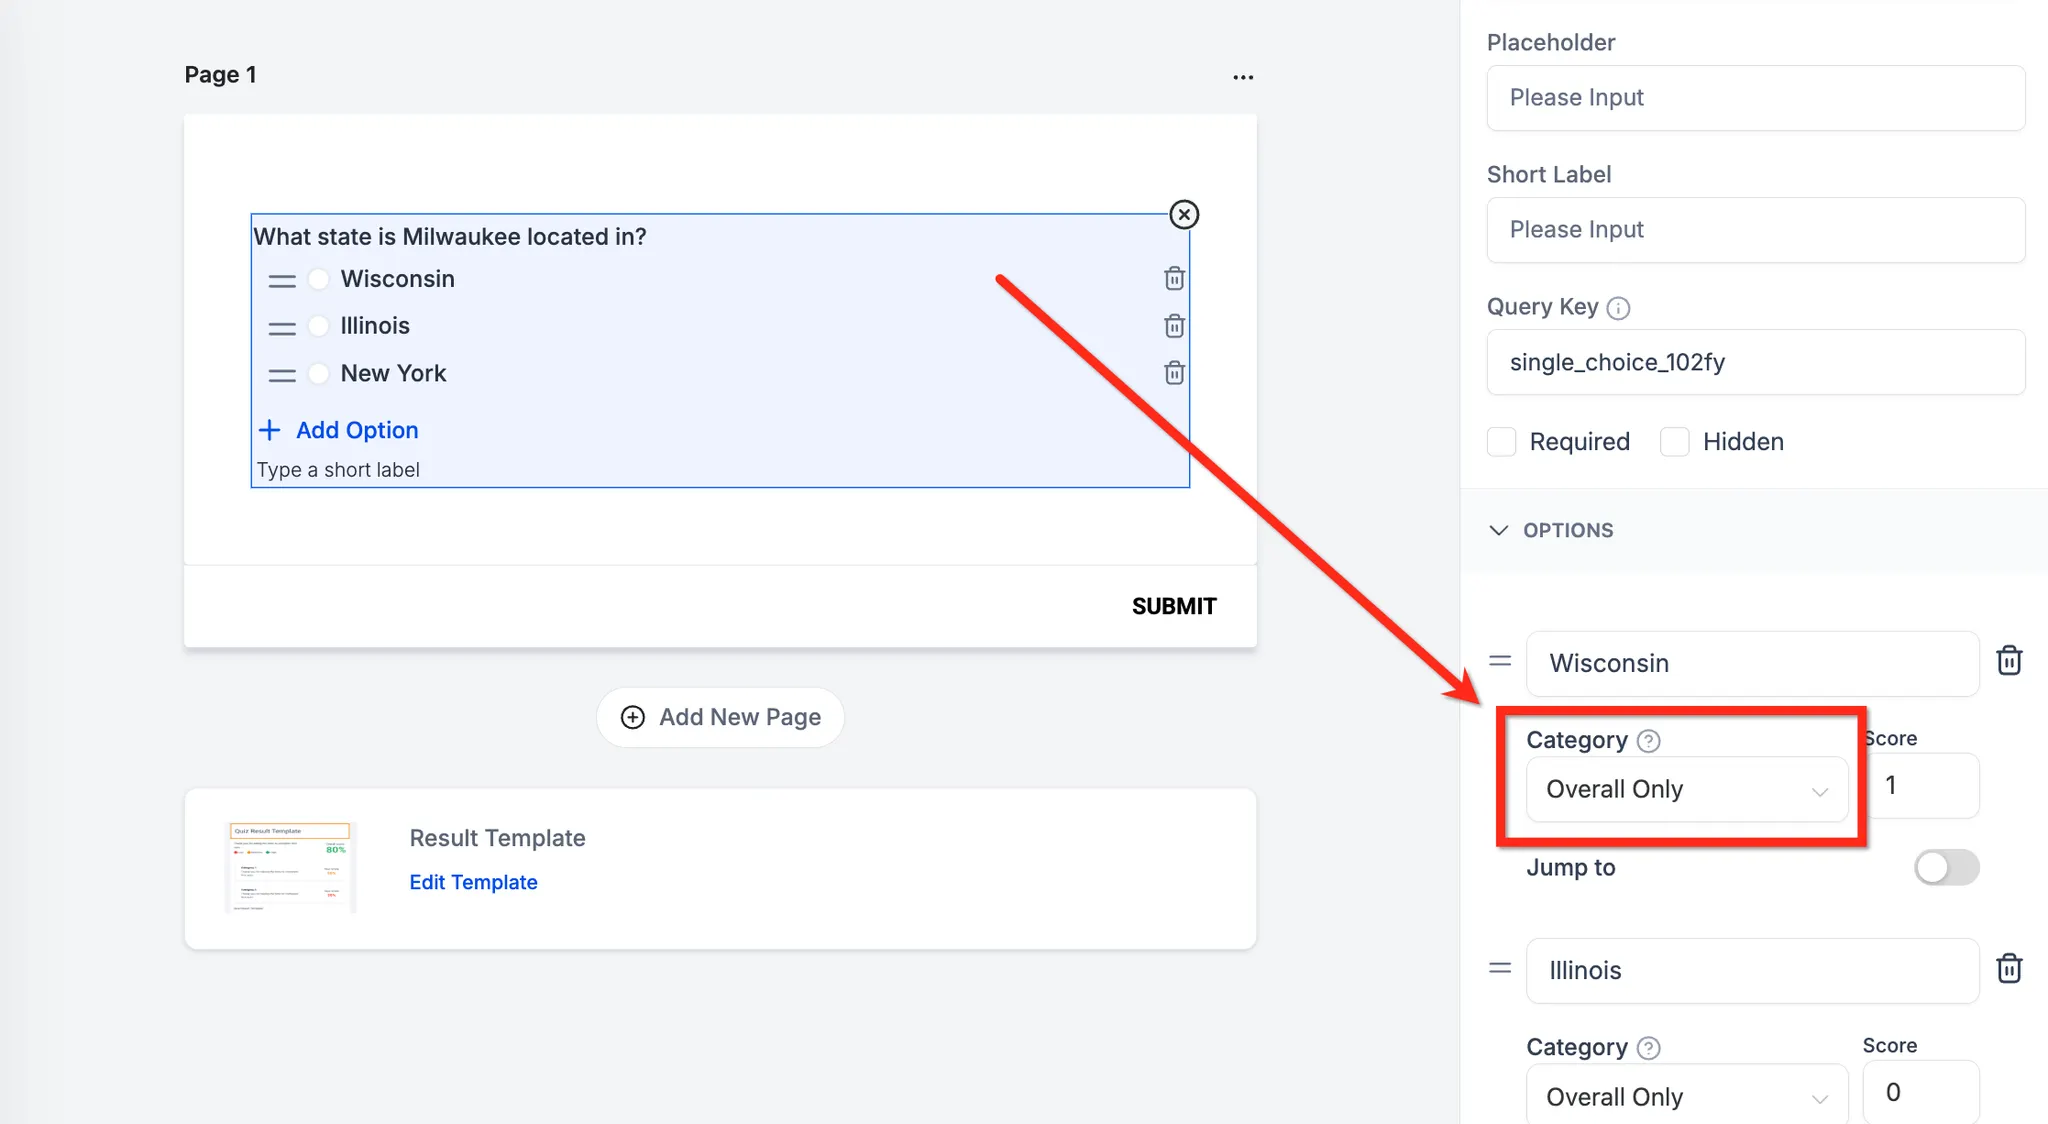Click Add New Page button
The width and height of the screenshot is (2048, 1124).
coord(720,717)
